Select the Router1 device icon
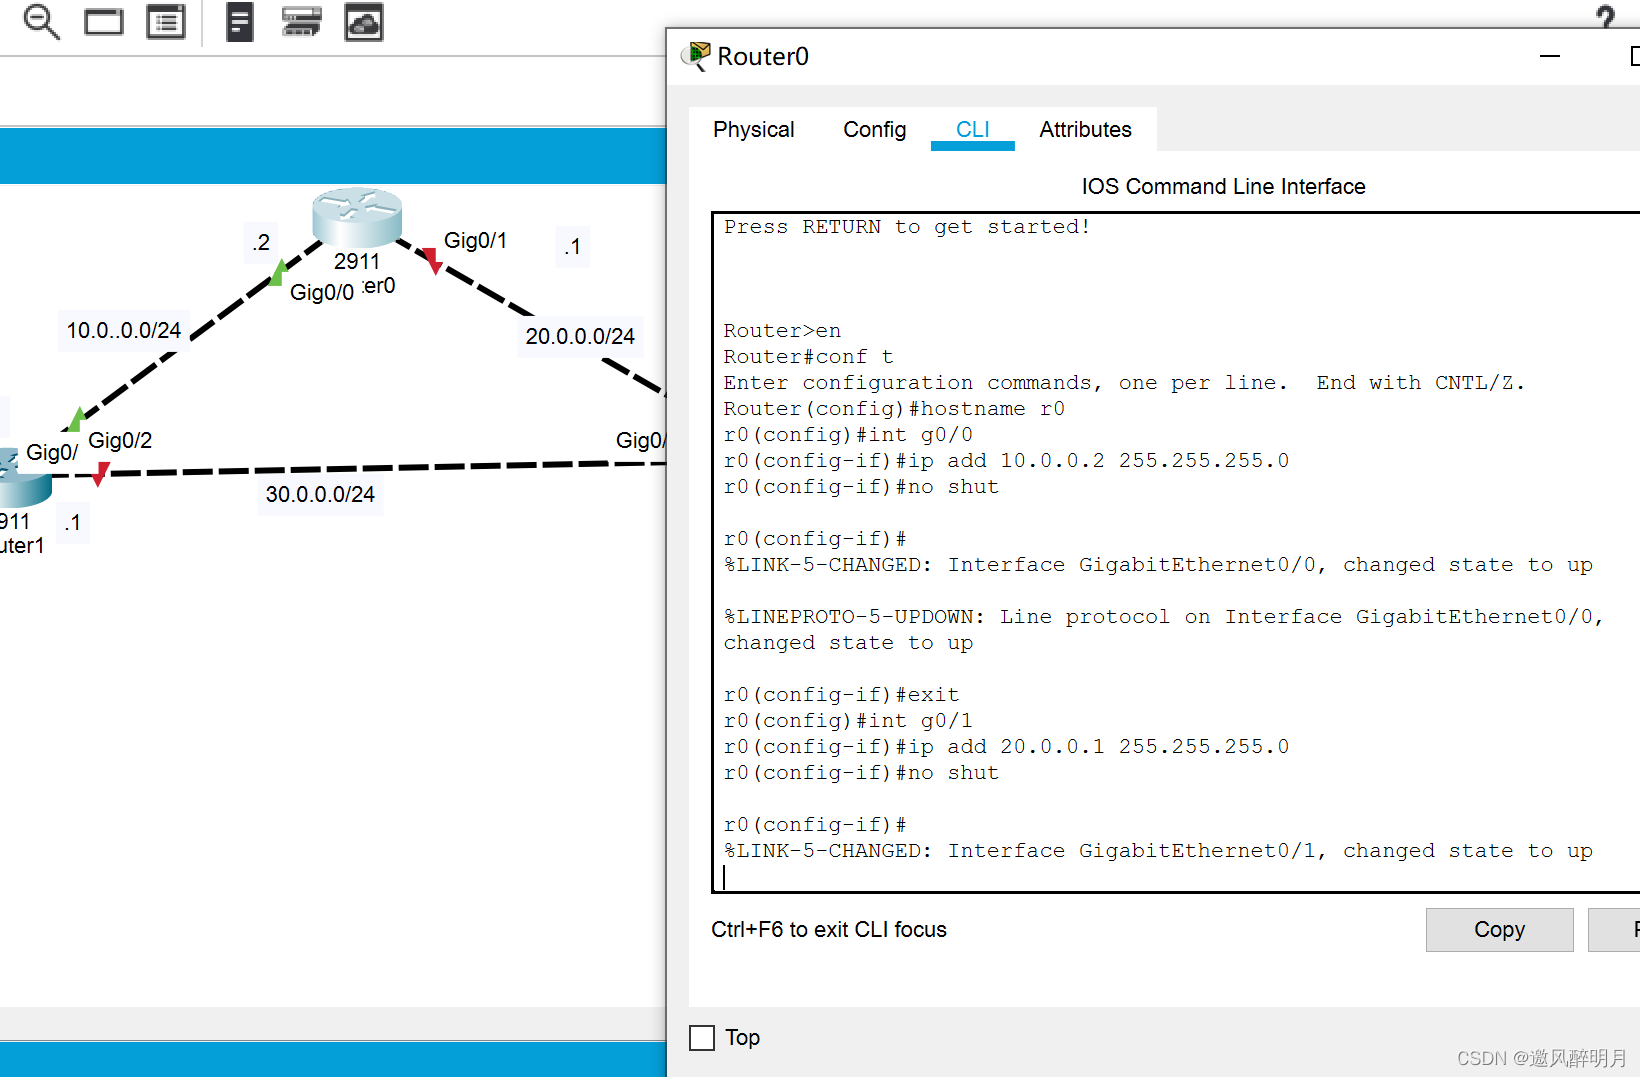1640x1077 pixels. [x=22, y=478]
